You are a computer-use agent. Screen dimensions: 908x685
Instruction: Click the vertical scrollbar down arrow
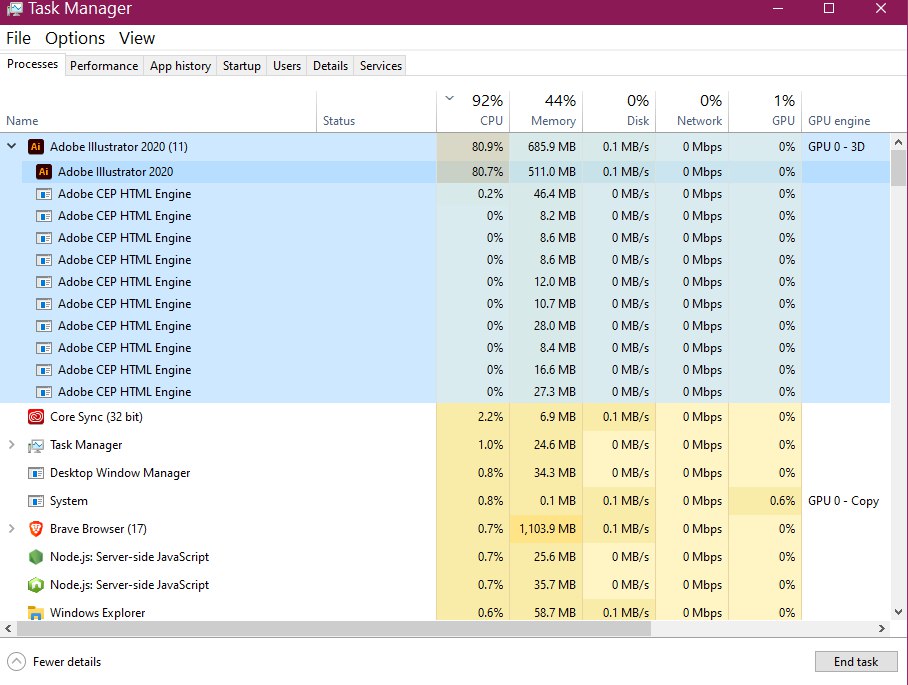click(898, 611)
